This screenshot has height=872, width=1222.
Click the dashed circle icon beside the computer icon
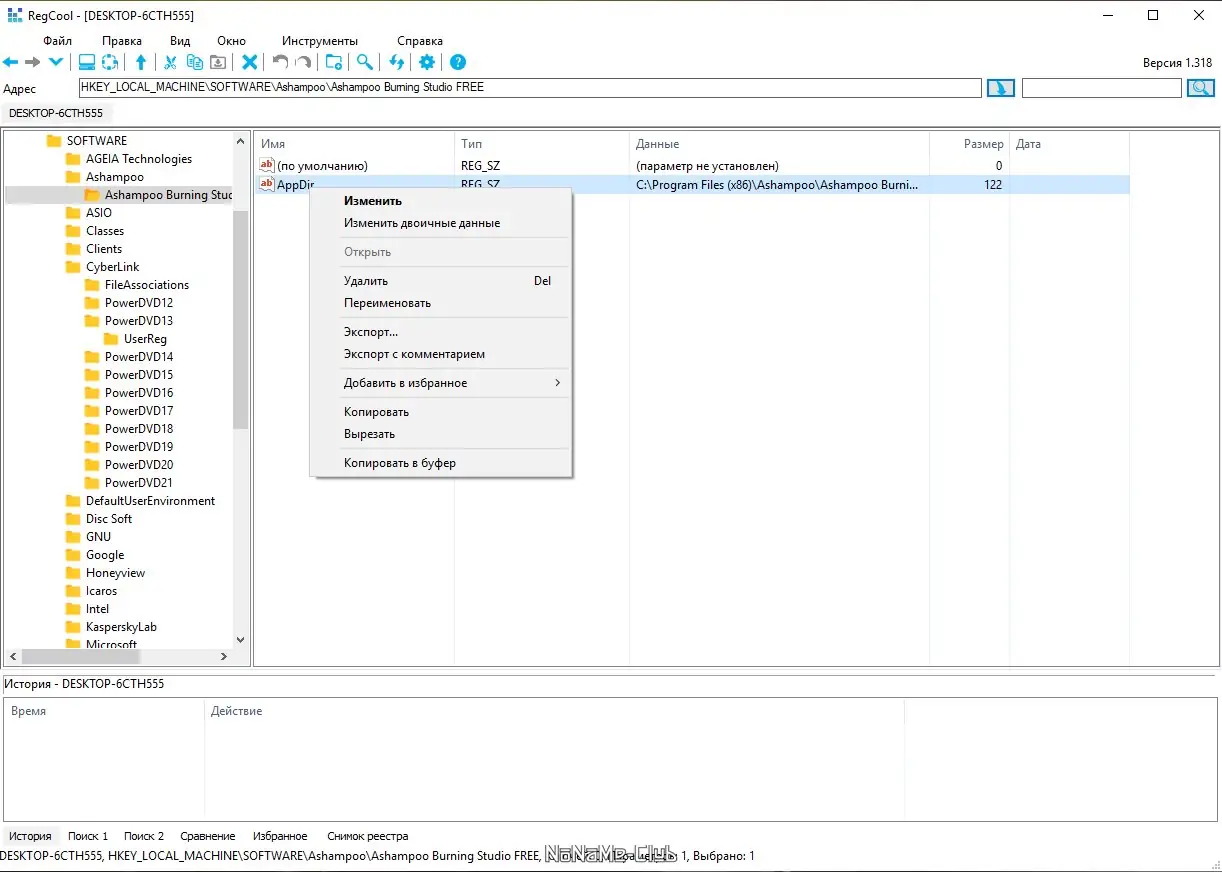point(110,62)
